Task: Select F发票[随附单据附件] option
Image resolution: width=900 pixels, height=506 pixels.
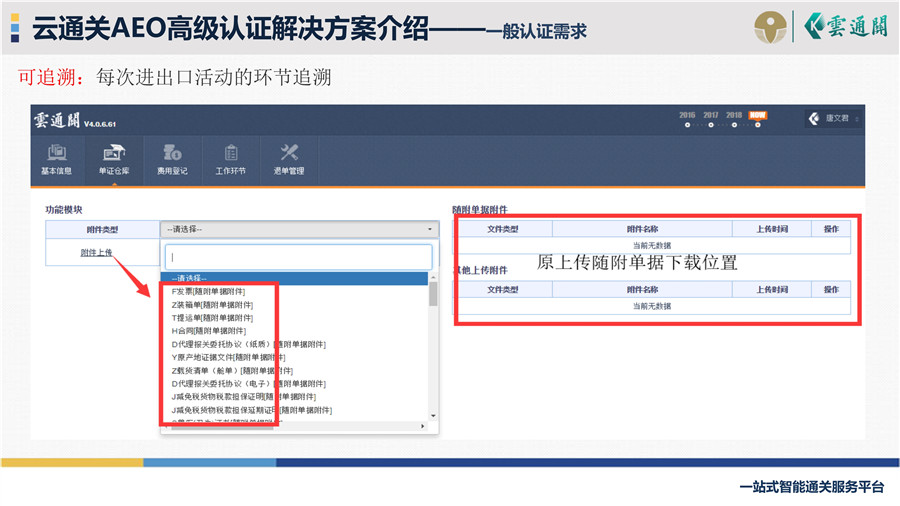Action: pyautogui.click(x=208, y=291)
